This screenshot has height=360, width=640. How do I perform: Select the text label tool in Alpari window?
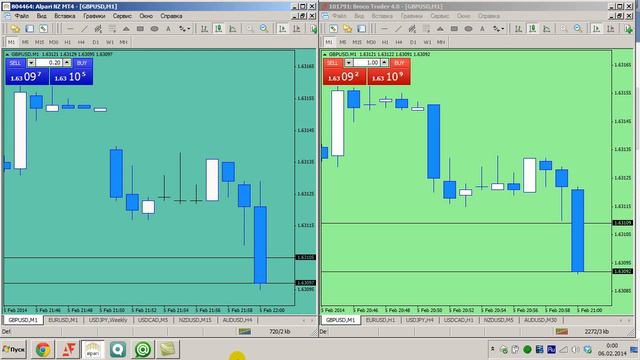click(x=168, y=29)
